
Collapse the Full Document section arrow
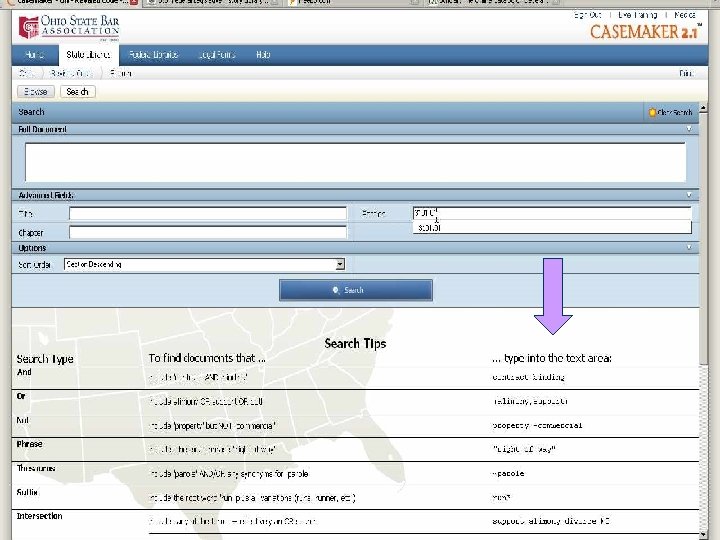click(689, 129)
